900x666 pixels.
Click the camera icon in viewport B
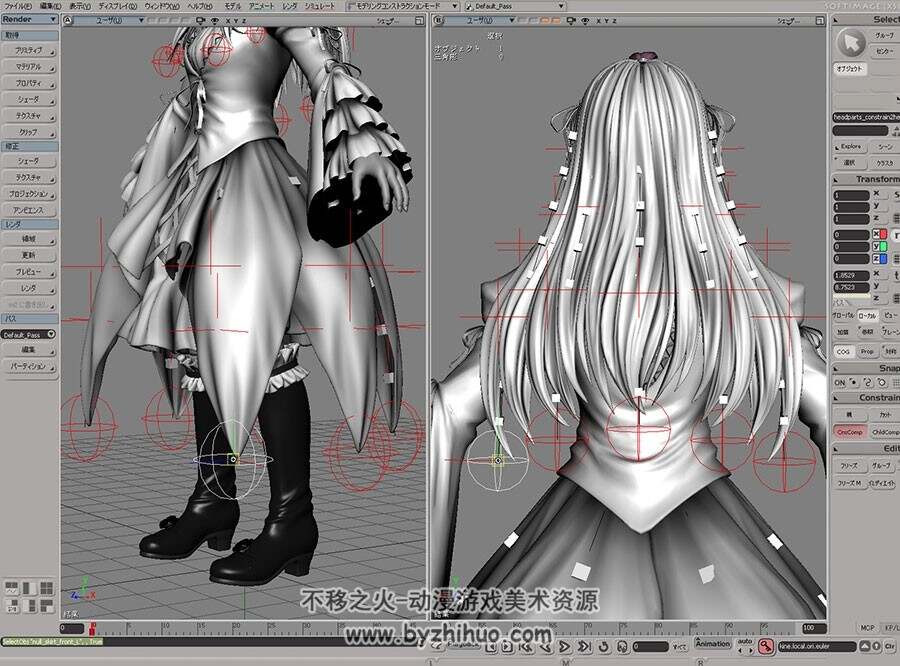571,20
